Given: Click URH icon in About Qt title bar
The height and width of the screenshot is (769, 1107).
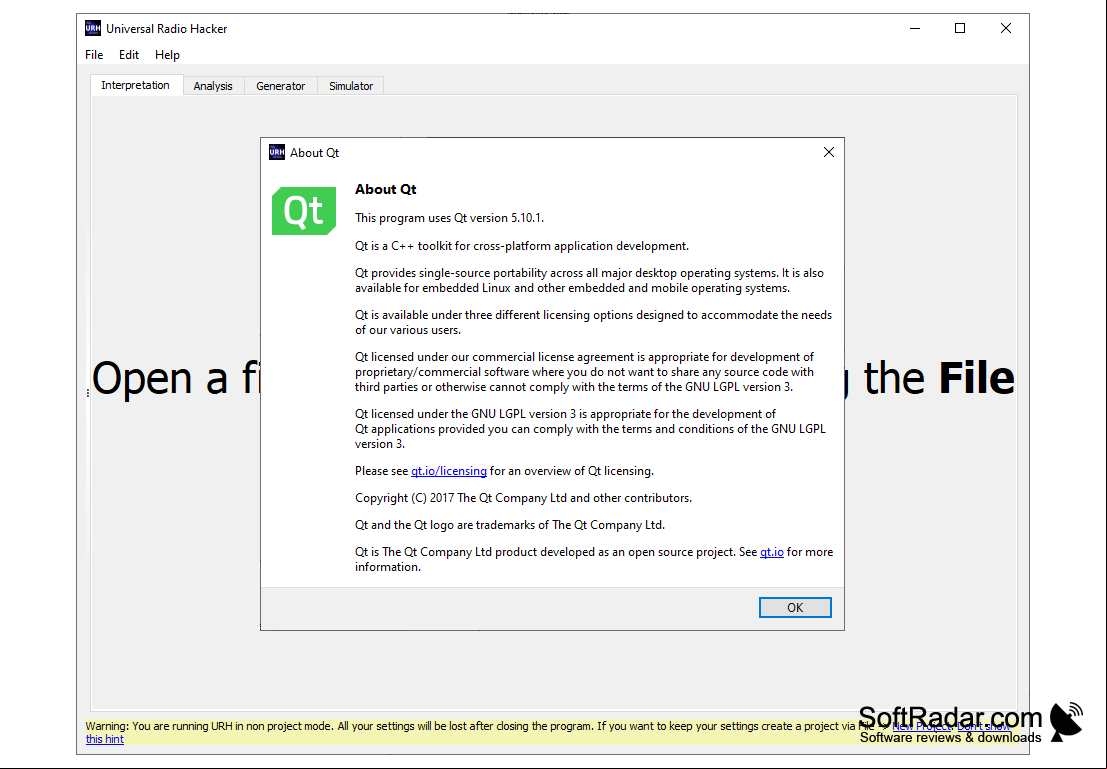Looking at the screenshot, I should tap(277, 152).
